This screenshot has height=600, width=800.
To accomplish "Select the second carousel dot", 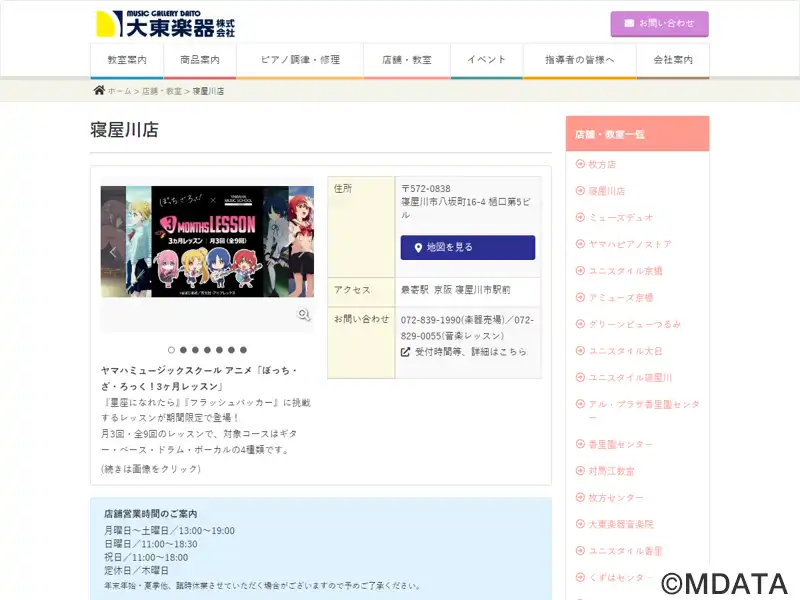I will tap(183, 350).
